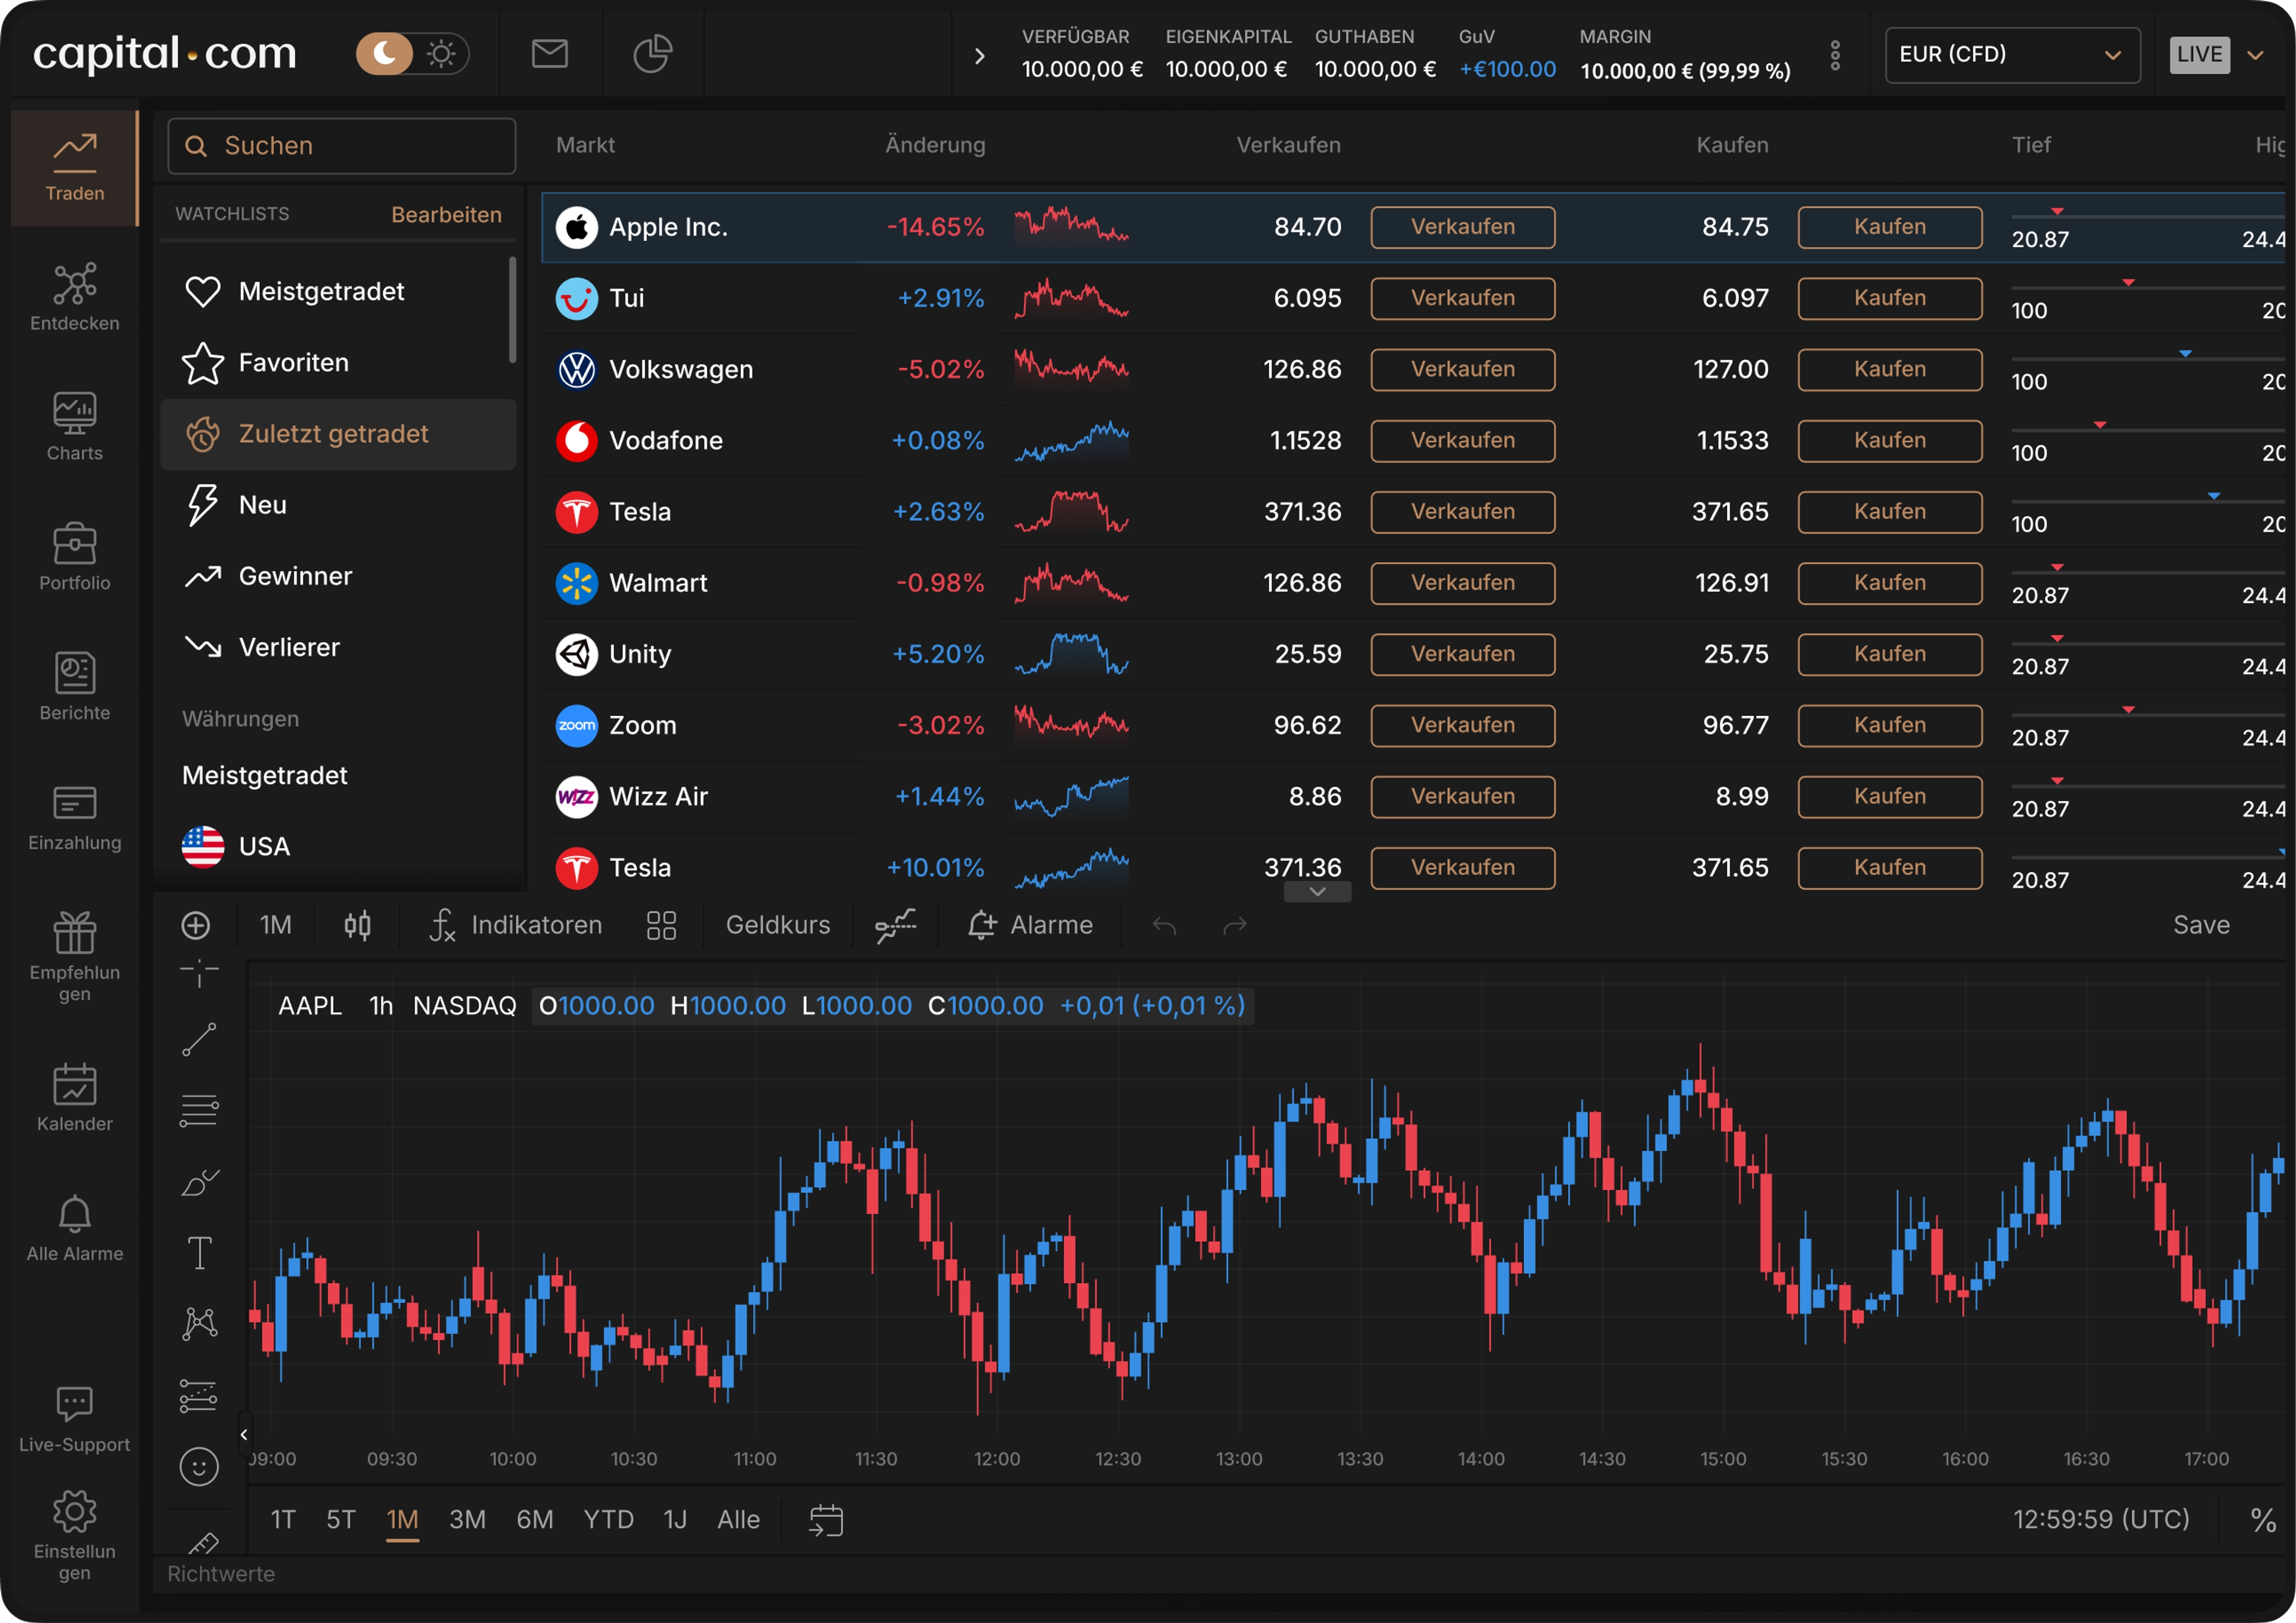Viewport: 2296px width, 1623px height.
Task: Expand the LIVE mode dropdown arrow
Action: [2255, 55]
